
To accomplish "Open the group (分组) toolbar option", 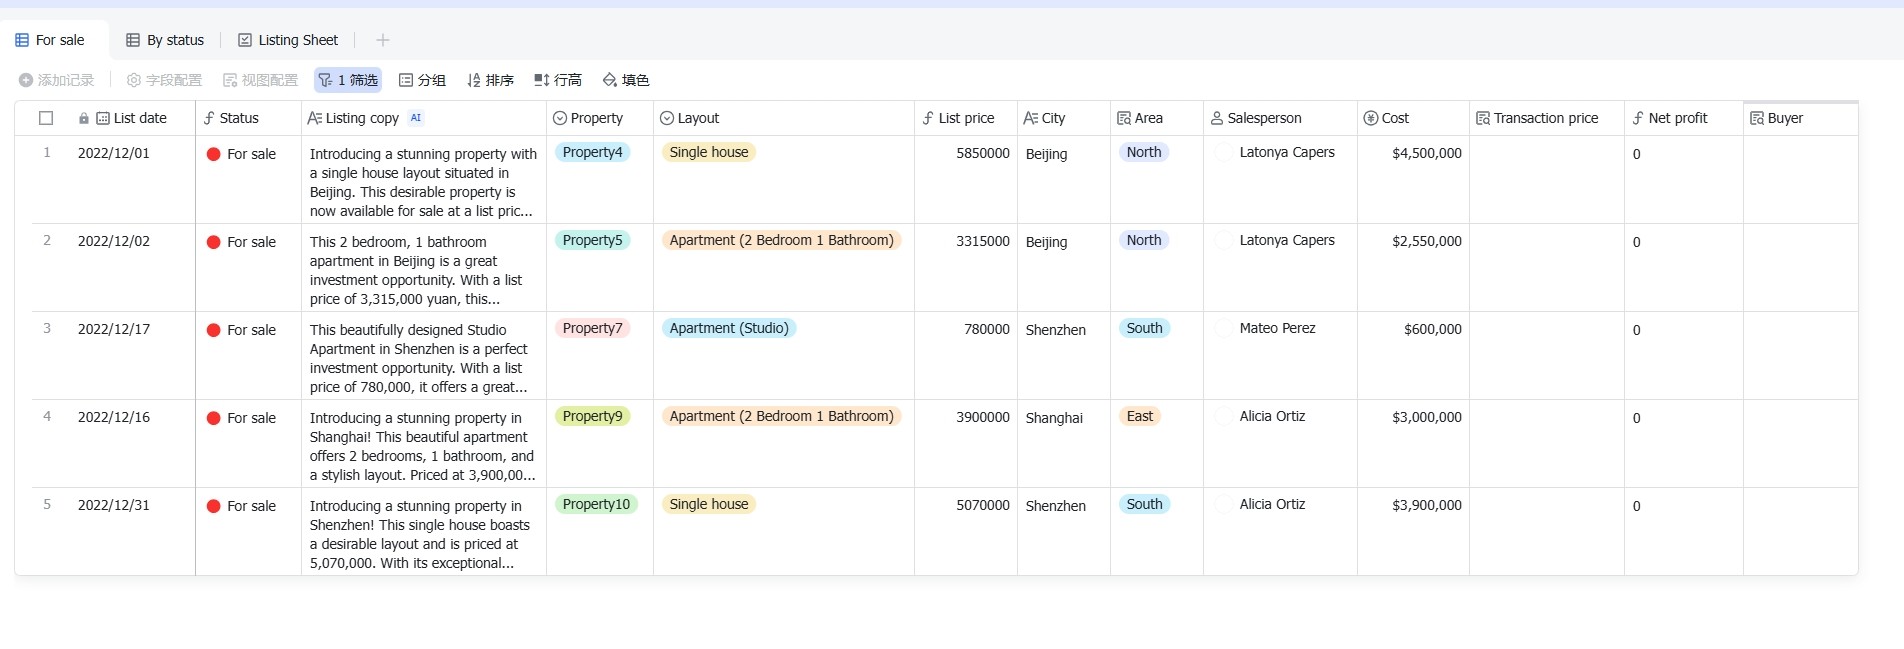I will pos(421,80).
